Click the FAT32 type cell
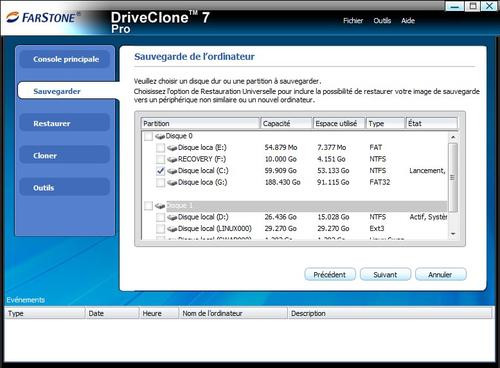 [x=380, y=183]
